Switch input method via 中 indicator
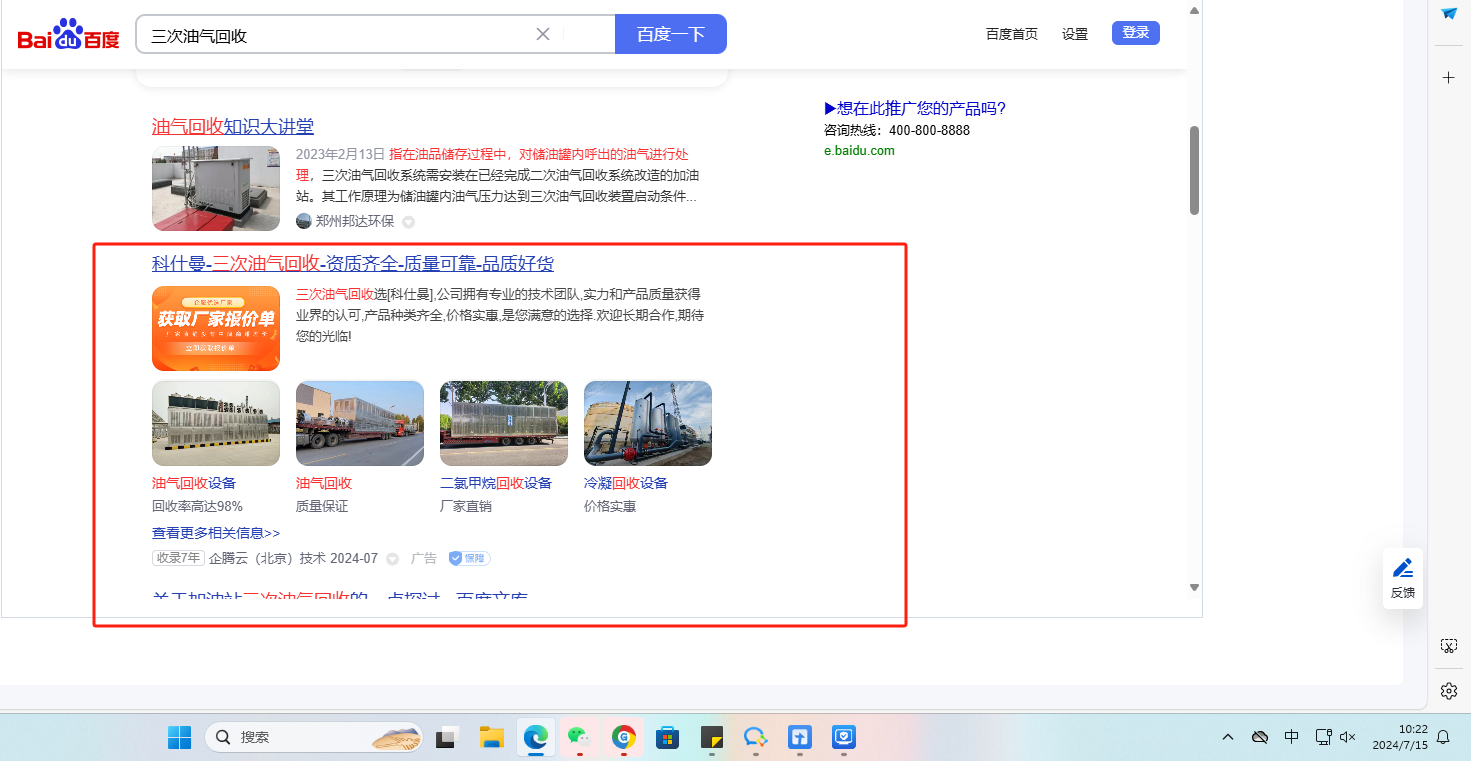 point(1291,737)
